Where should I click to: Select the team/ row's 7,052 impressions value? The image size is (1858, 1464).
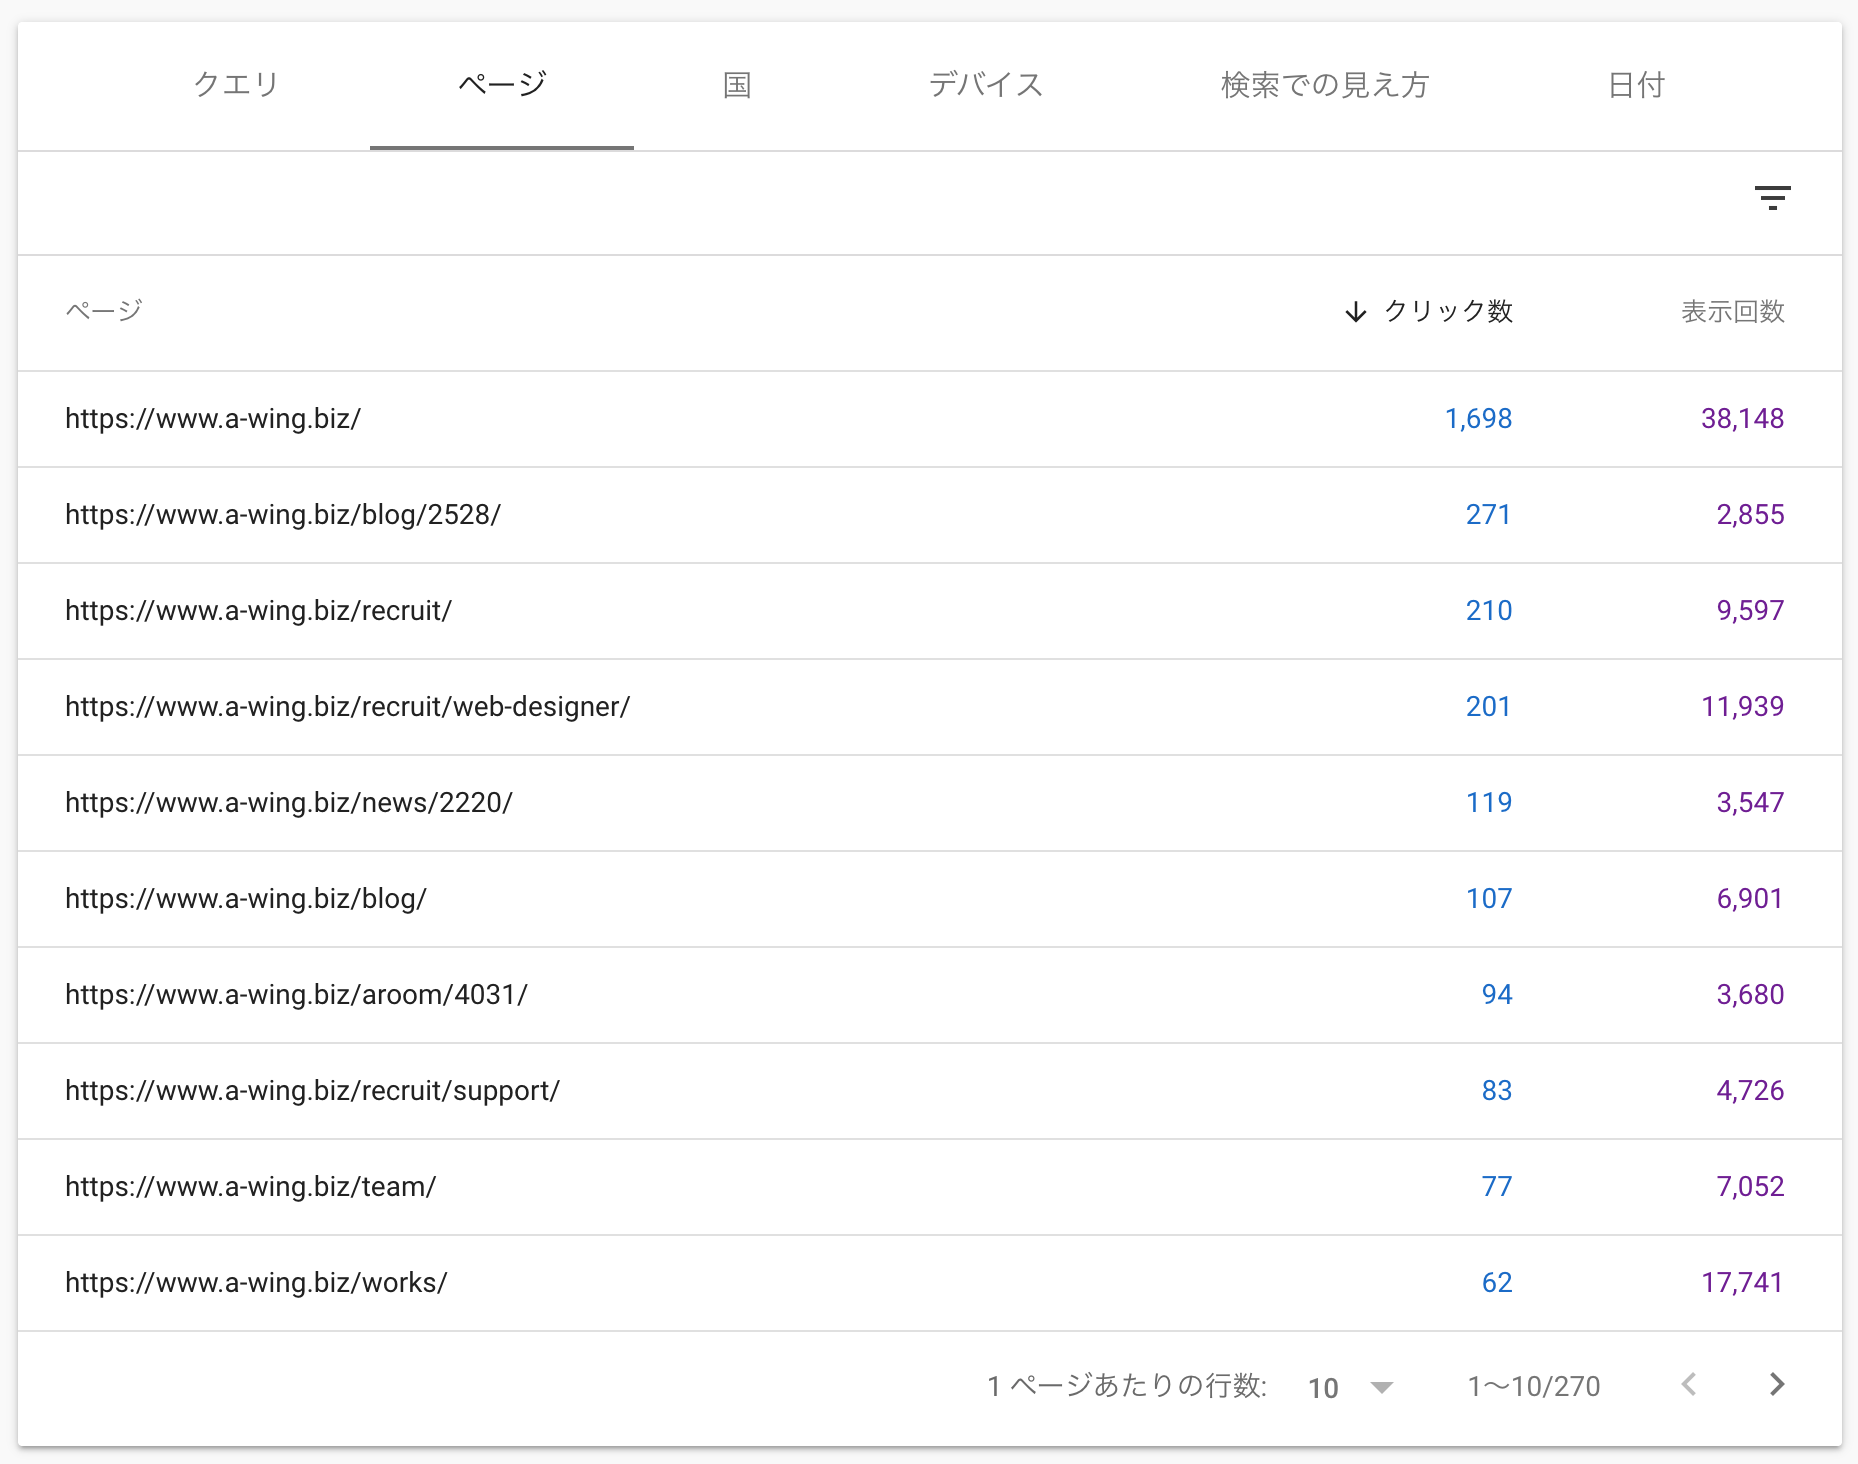click(x=1749, y=1187)
